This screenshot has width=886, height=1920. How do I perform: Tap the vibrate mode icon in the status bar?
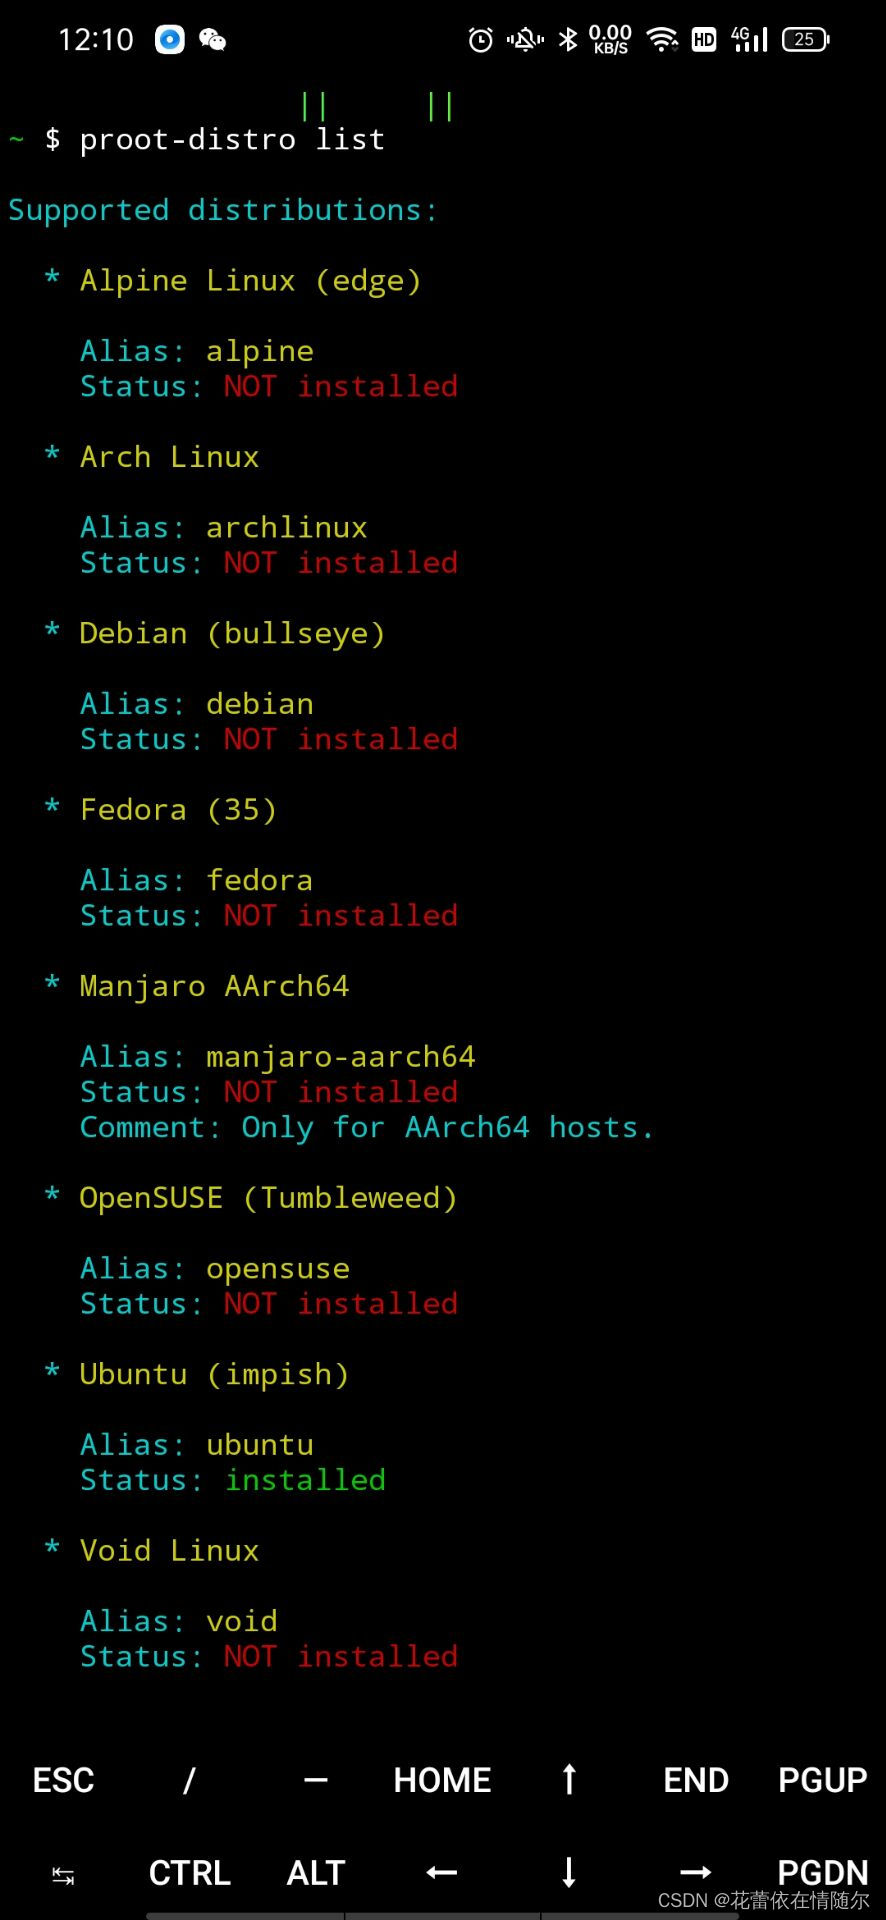click(524, 39)
